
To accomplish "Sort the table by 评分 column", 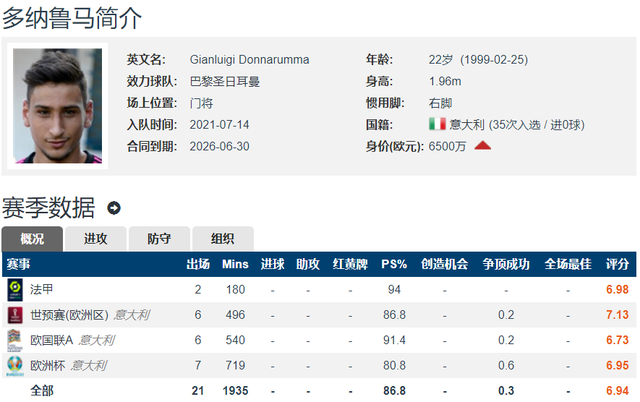I will [617, 264].
